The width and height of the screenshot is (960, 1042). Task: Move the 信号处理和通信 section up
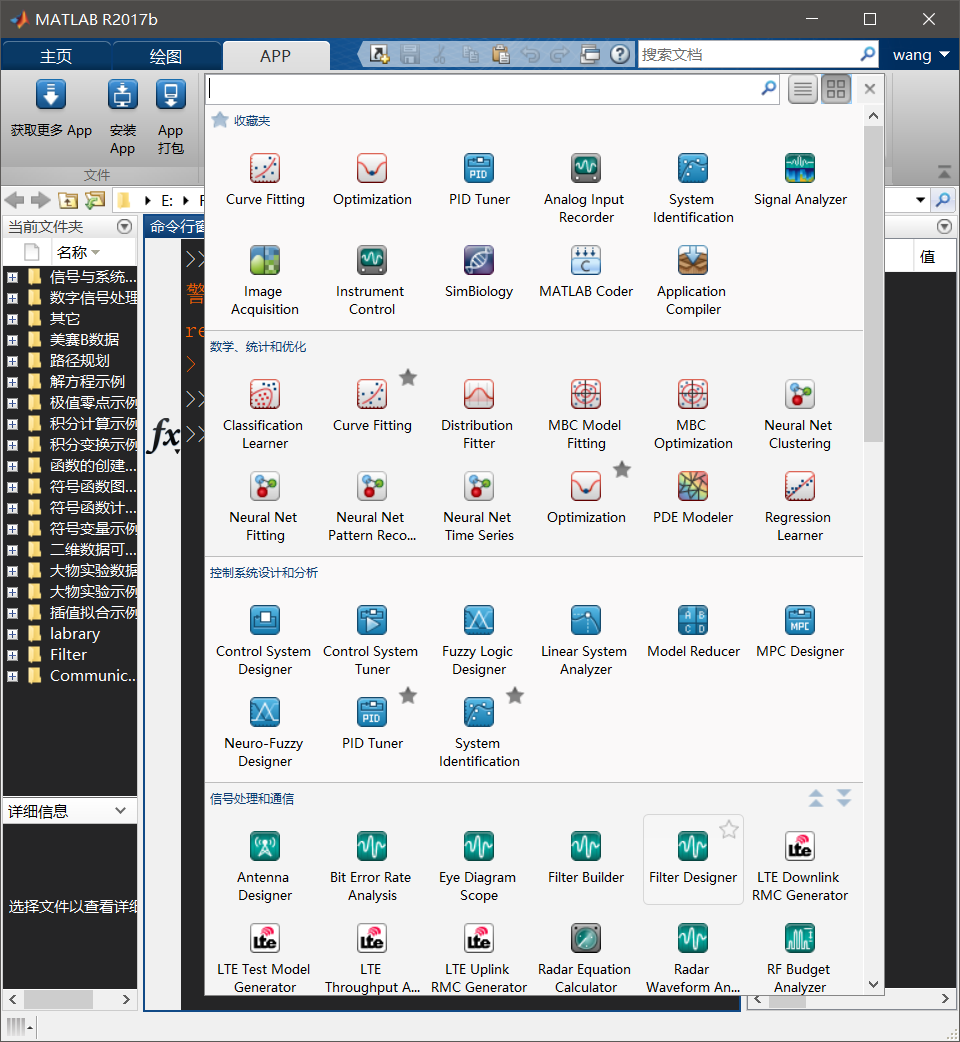point(816,797)
